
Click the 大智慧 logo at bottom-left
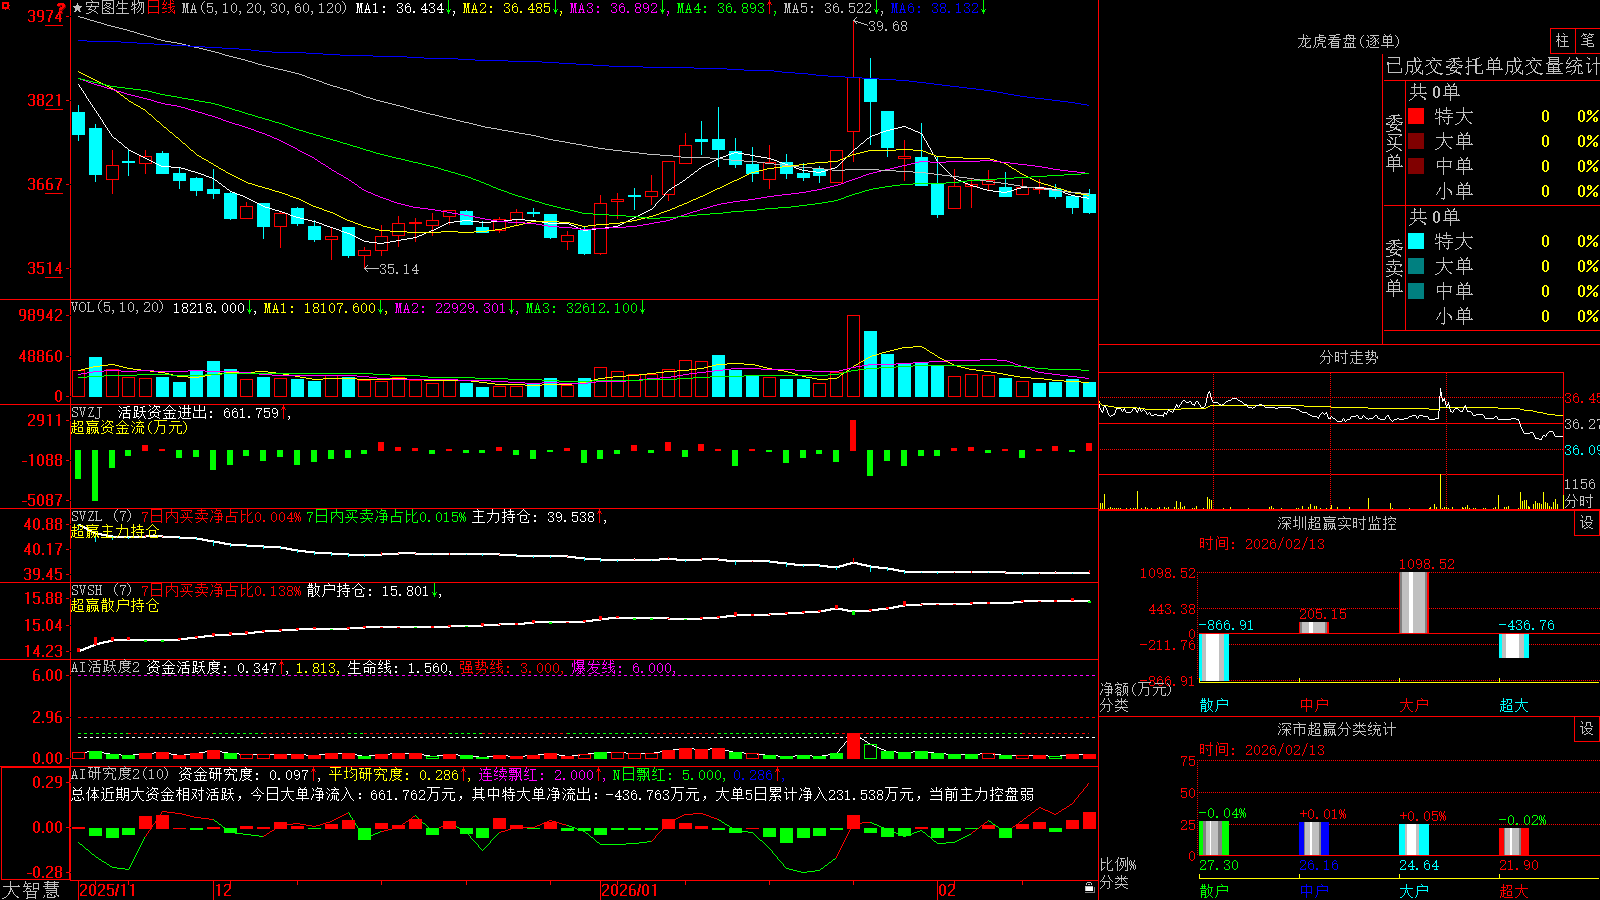pyautogui.click(x=31, y=890)
